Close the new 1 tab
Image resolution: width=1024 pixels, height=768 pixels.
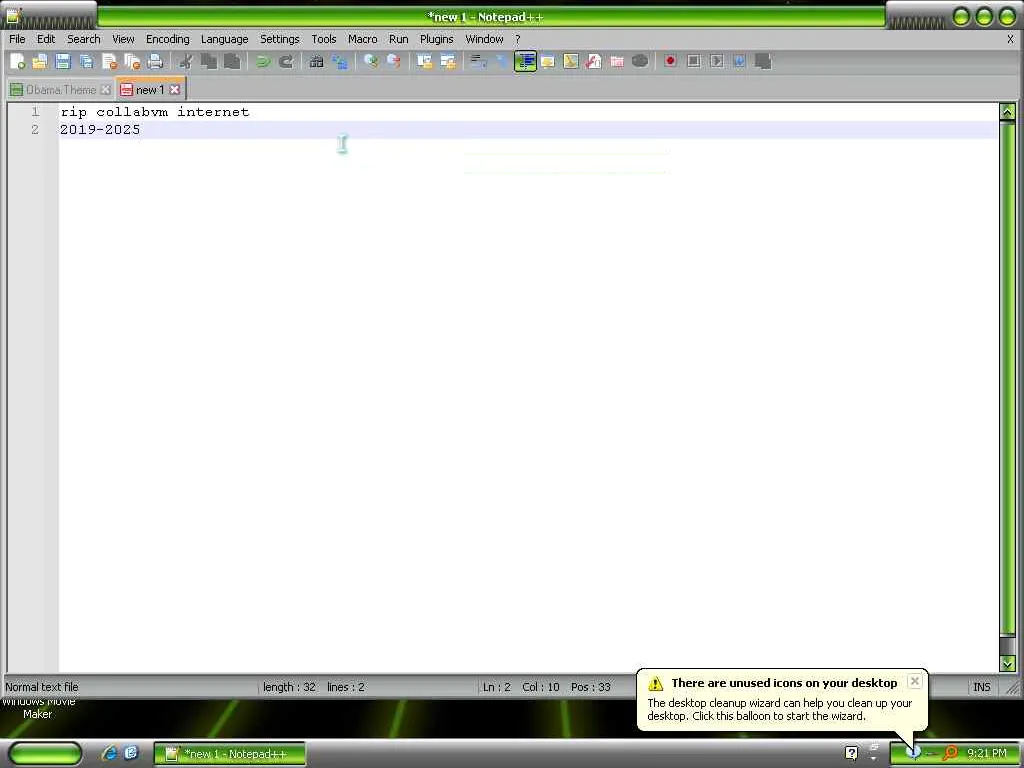pyautogui.click(x=174, y=89)
